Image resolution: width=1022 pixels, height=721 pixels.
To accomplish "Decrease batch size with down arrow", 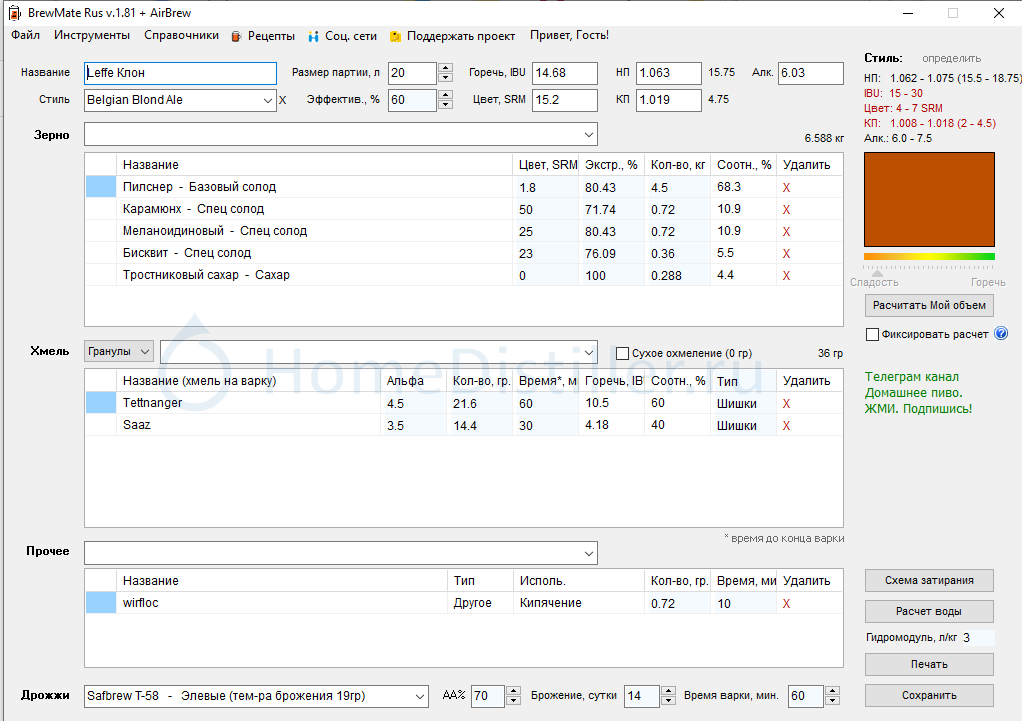I will [446, 78].
